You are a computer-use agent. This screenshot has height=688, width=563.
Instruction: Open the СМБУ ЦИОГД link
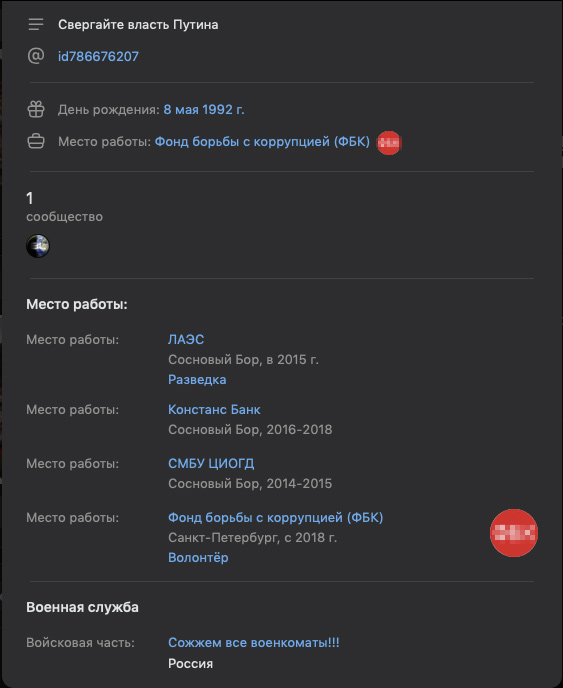tap(211, 463)
